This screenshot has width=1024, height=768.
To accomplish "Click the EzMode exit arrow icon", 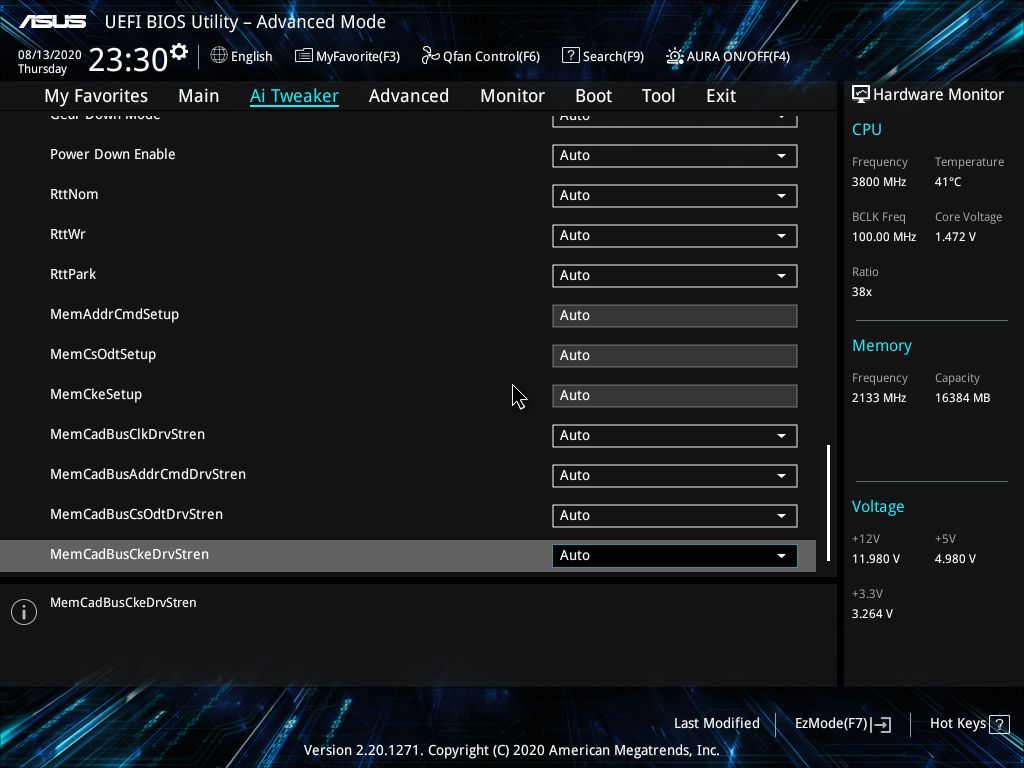I will (882, 724).
